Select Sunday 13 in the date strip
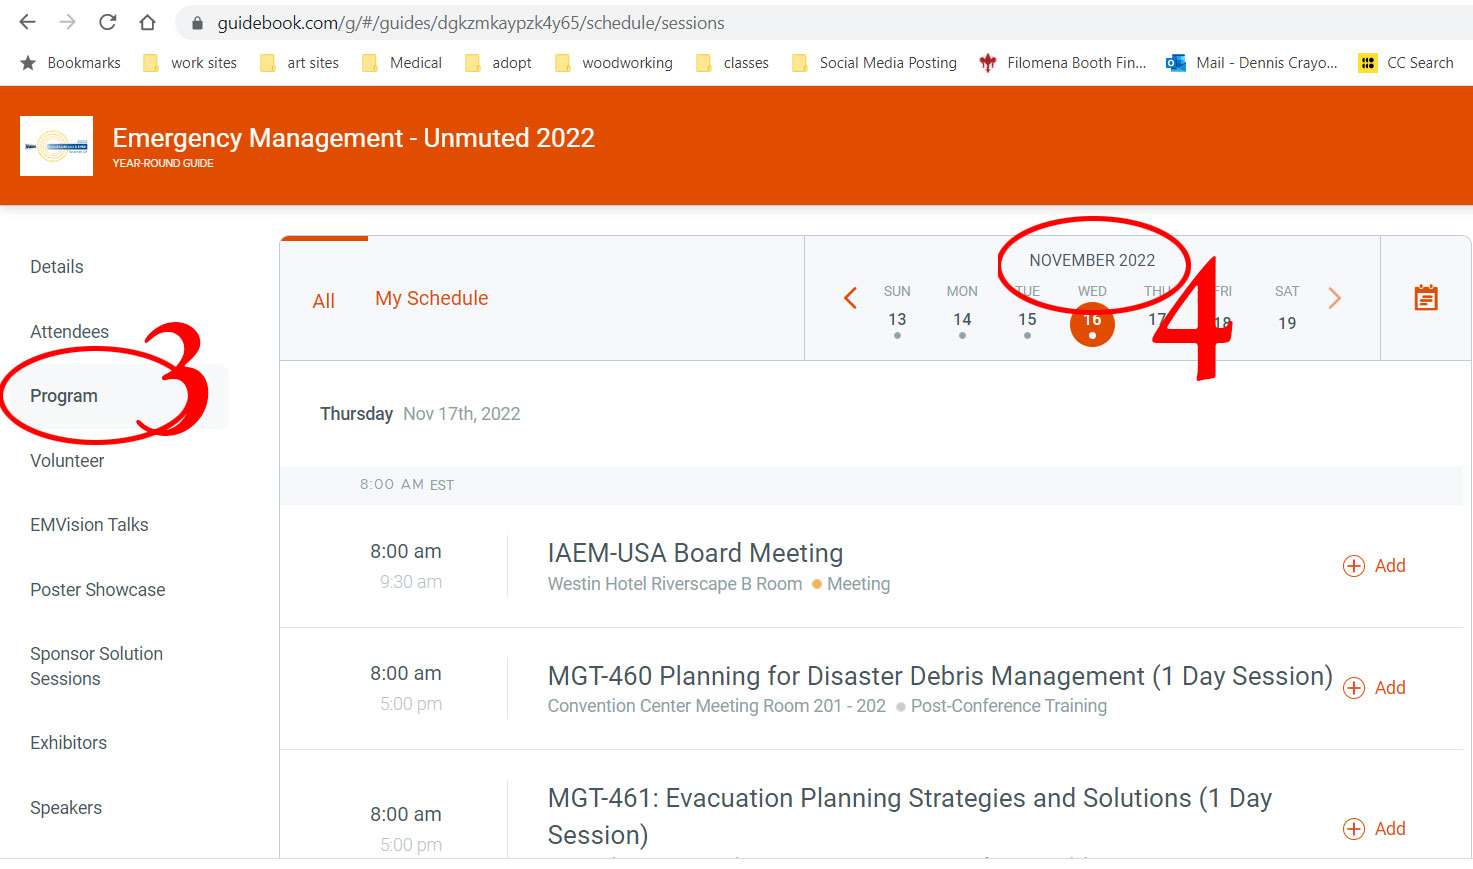The height and width of the screenshot is (869, 1473). [x=897, y=311]
